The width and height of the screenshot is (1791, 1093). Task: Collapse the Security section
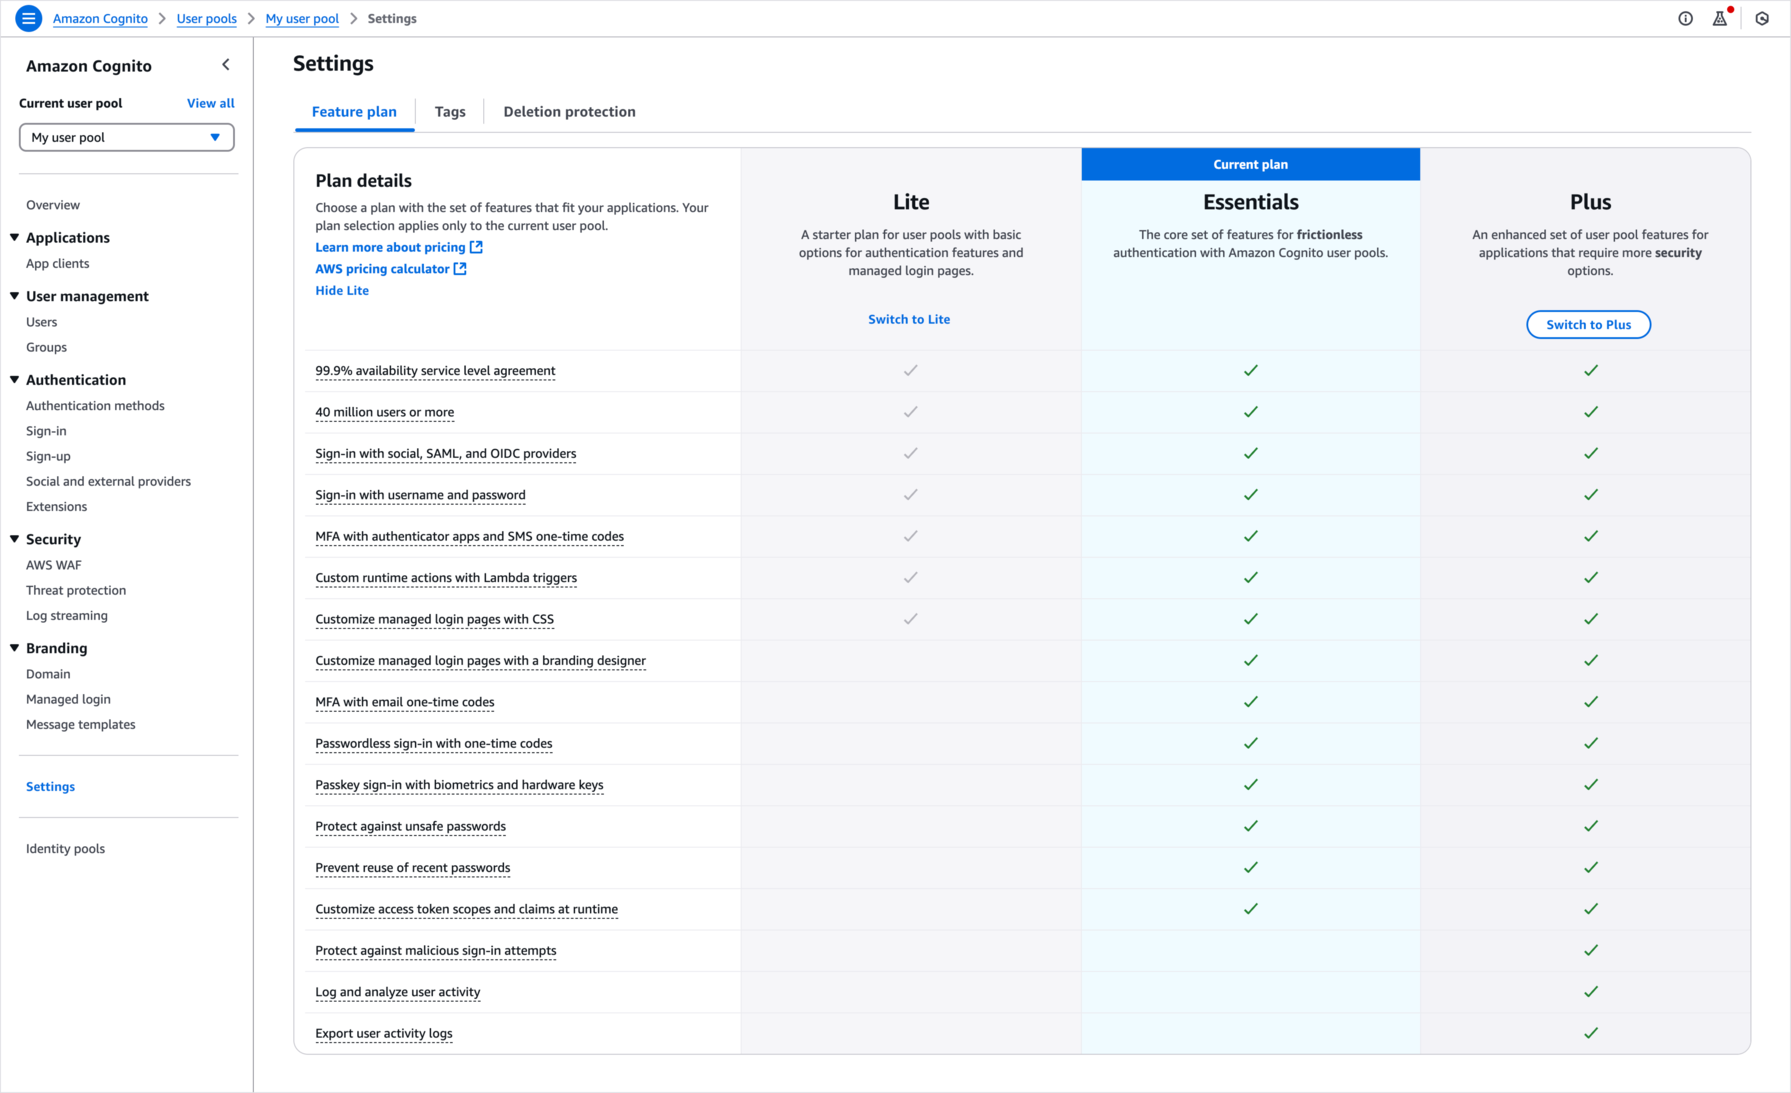15,539
